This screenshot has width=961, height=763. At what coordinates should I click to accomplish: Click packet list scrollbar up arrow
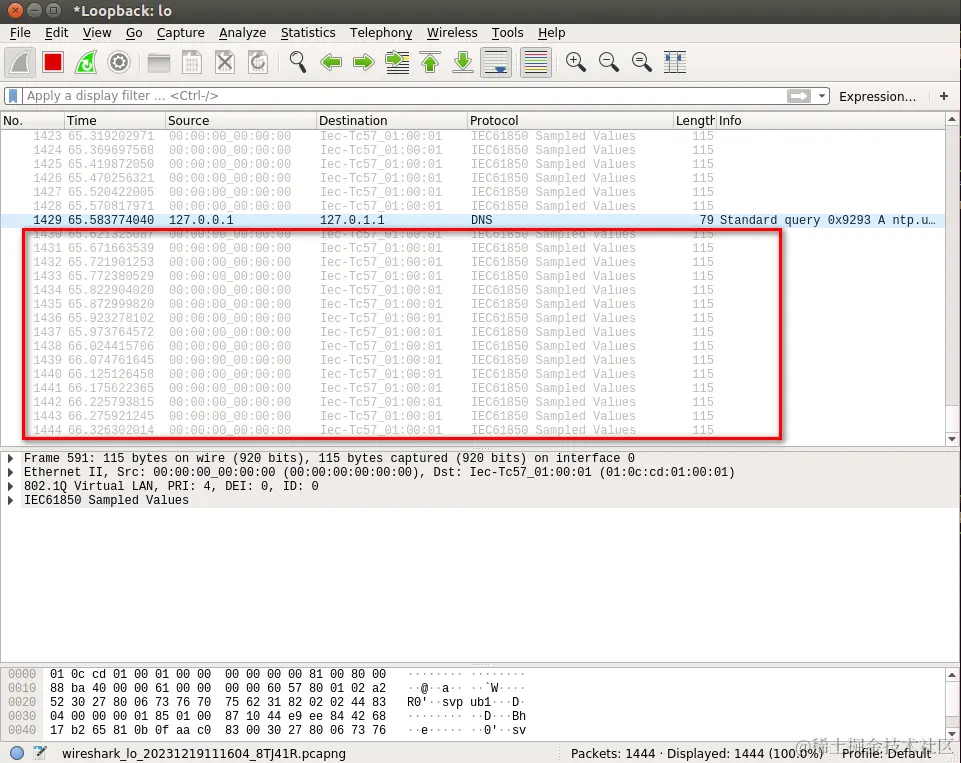click(952, 120)
